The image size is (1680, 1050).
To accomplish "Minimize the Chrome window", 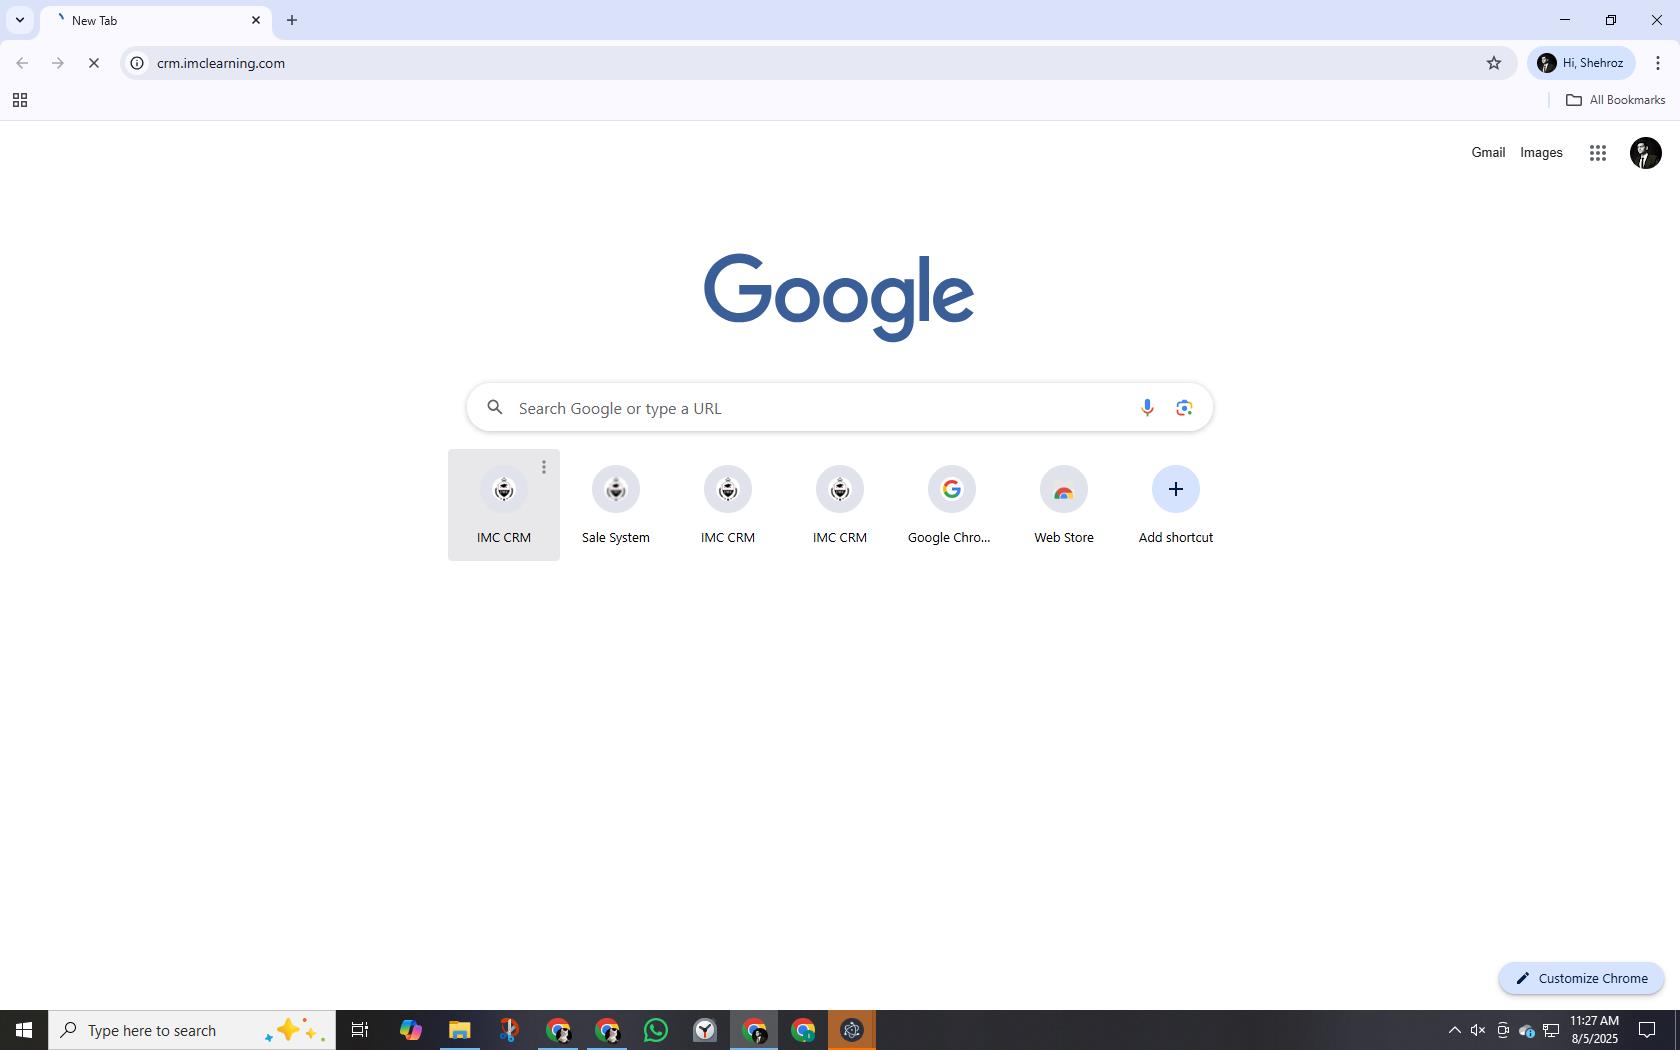I will (1565, 20).
